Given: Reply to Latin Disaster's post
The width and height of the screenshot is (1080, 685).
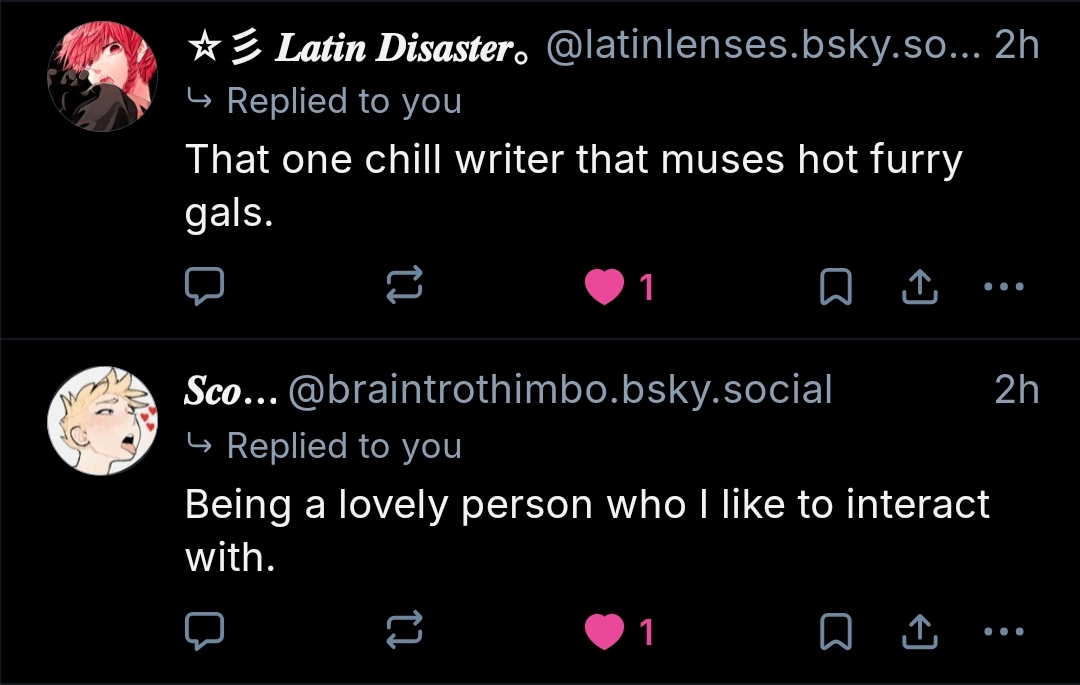Looking at the screenshot, I should coord(205,288).
